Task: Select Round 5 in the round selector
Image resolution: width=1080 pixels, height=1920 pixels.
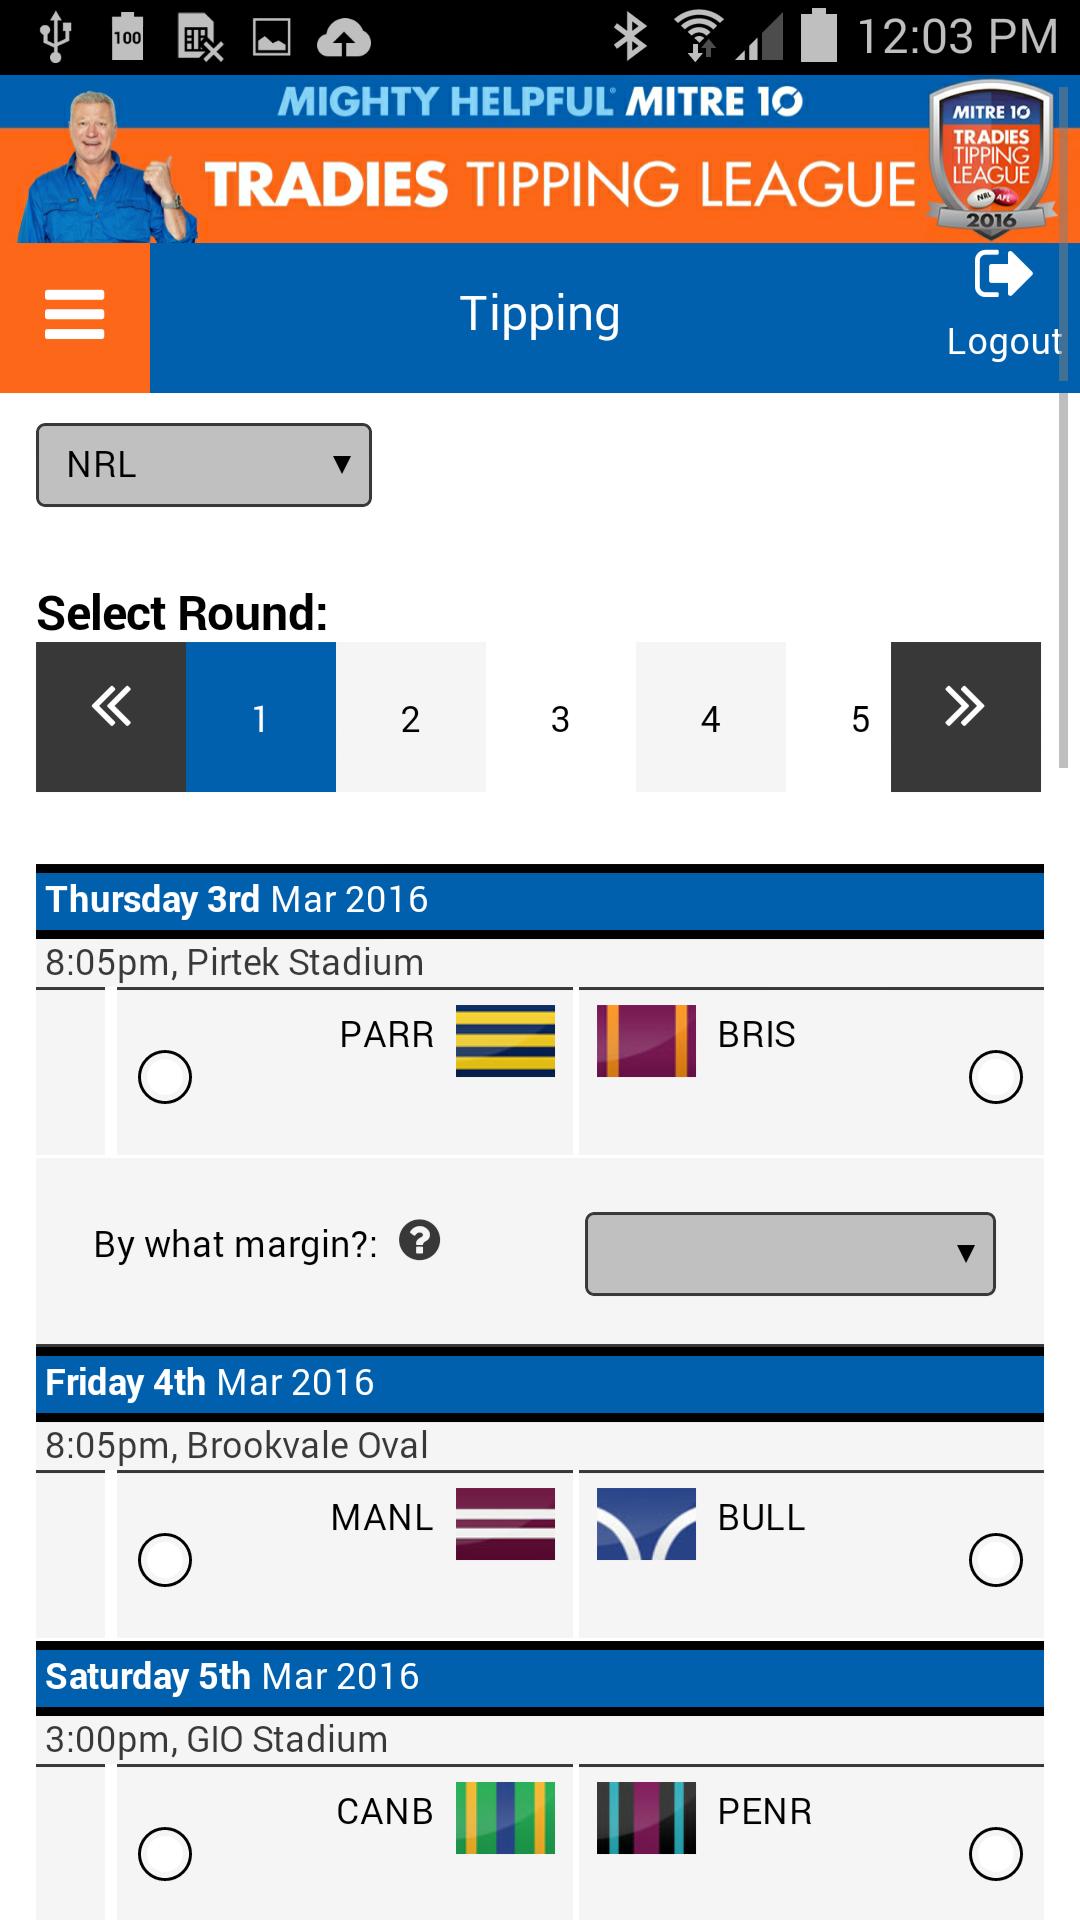Action: click(860, 716)
